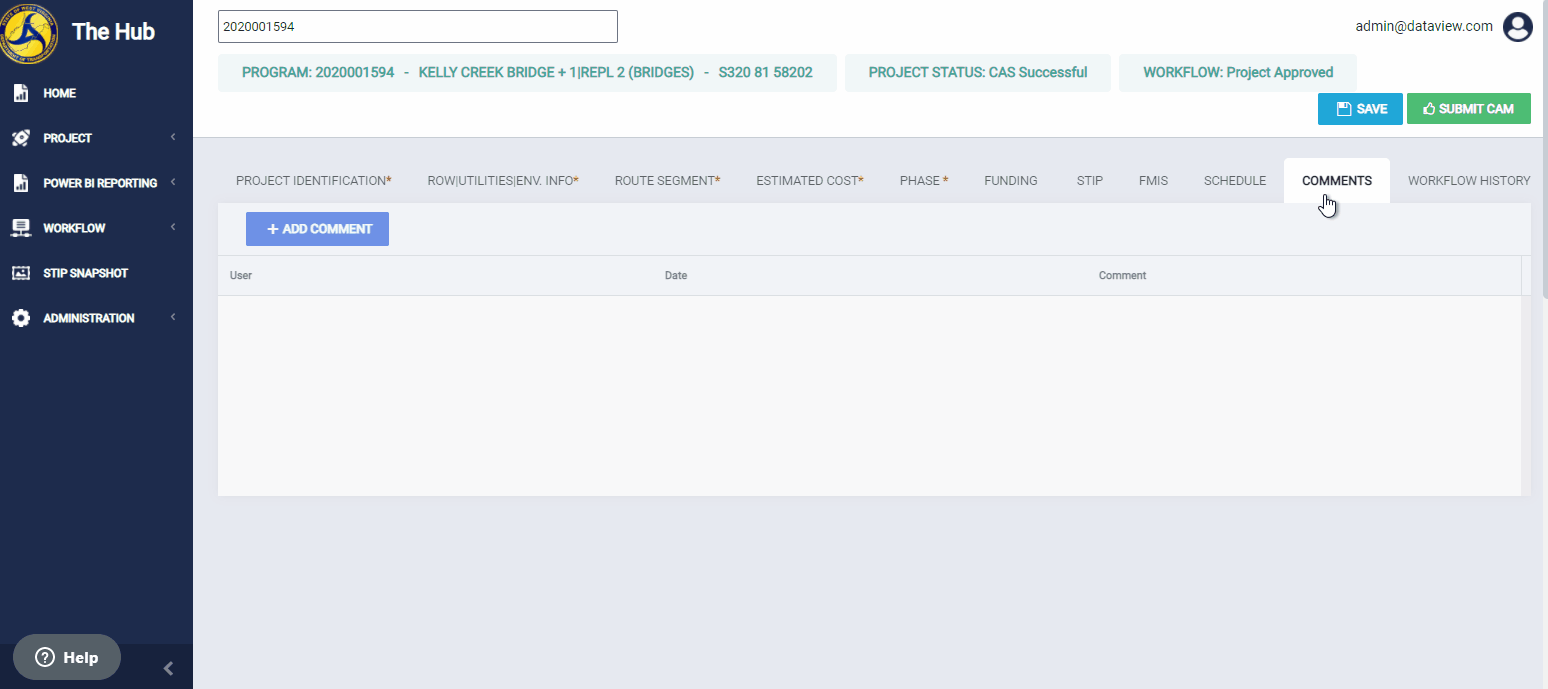Open the Route Segment tab
This screenshot has height=689, width=1548.
coord(667,181)
